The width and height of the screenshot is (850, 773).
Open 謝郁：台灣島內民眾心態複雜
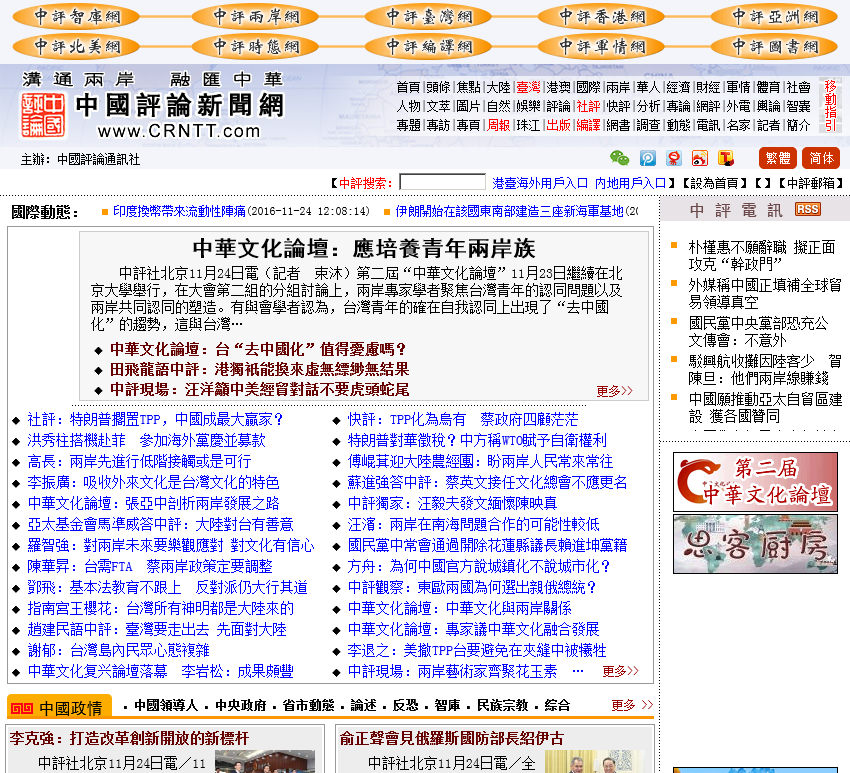click(x=118, y=650)
